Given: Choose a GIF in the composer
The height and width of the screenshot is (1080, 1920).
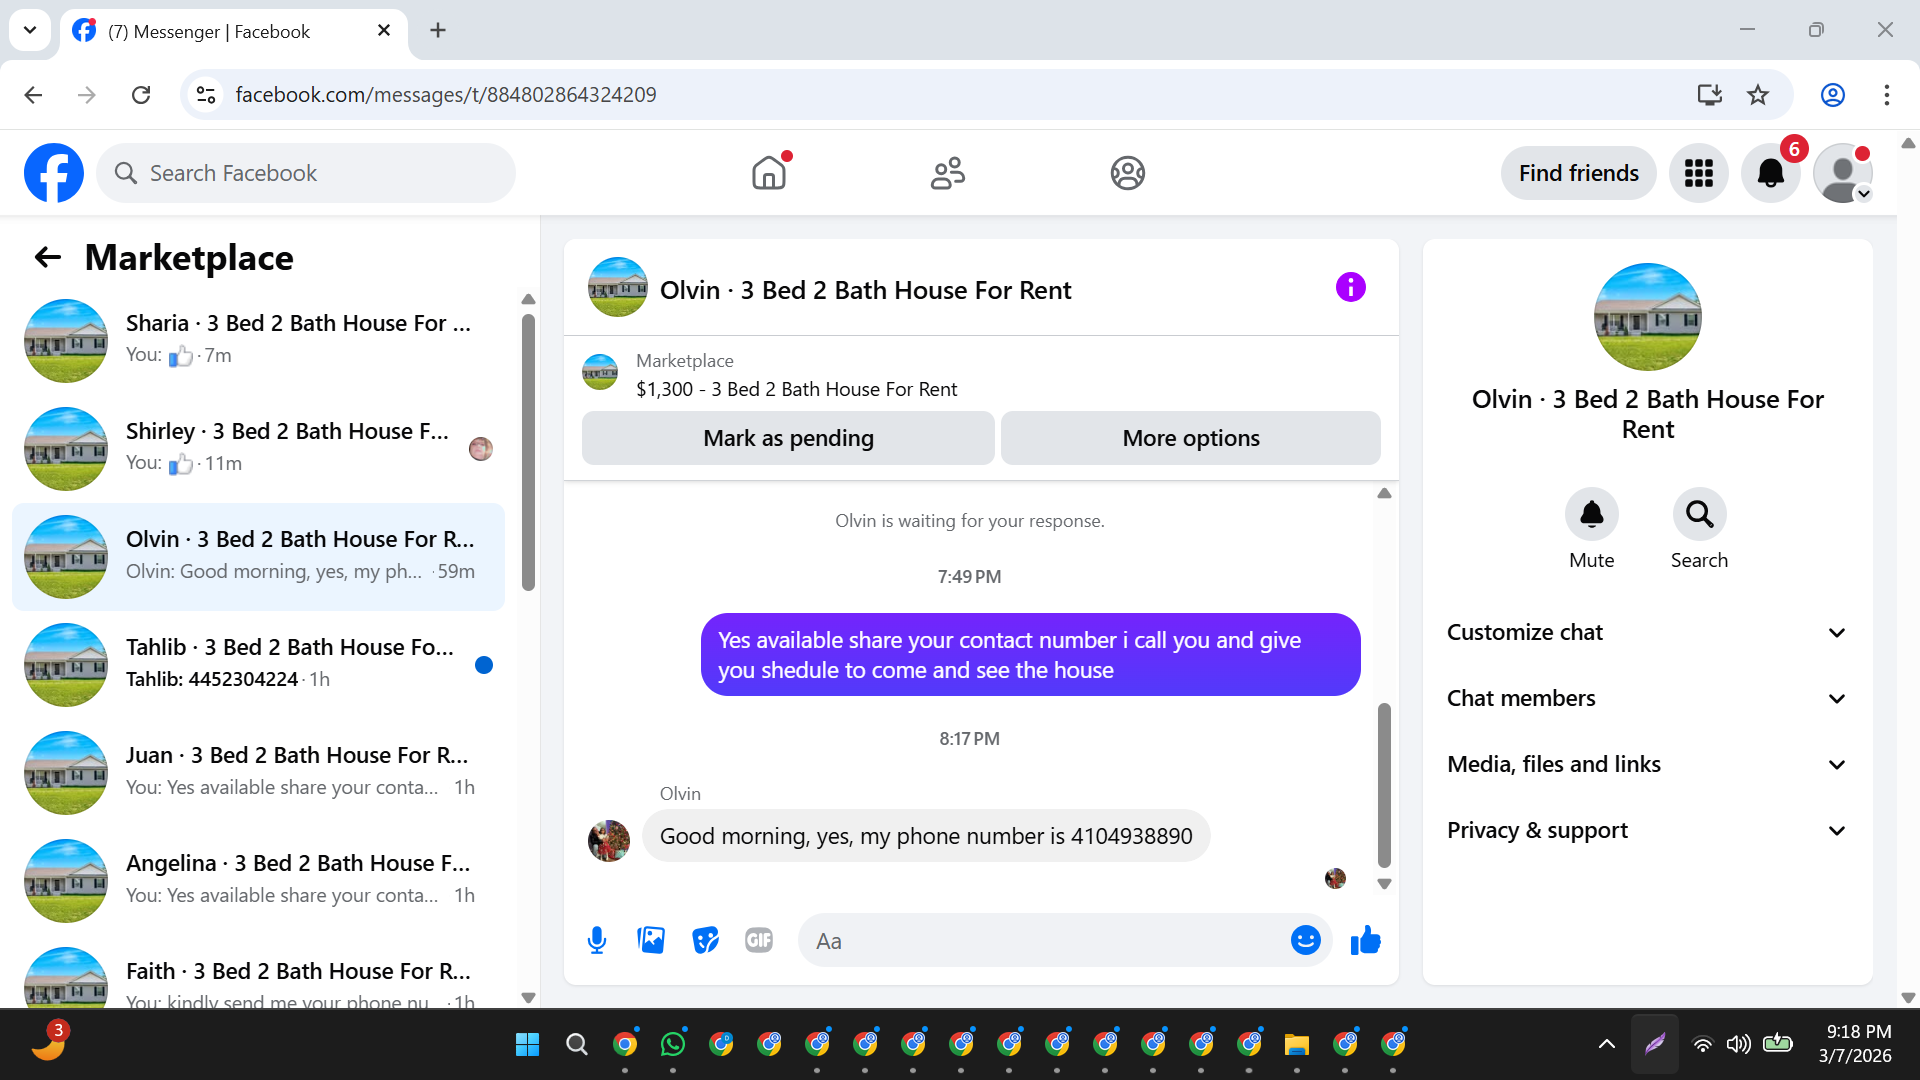Looking at the screenshot, I should [x=759, y=940].
